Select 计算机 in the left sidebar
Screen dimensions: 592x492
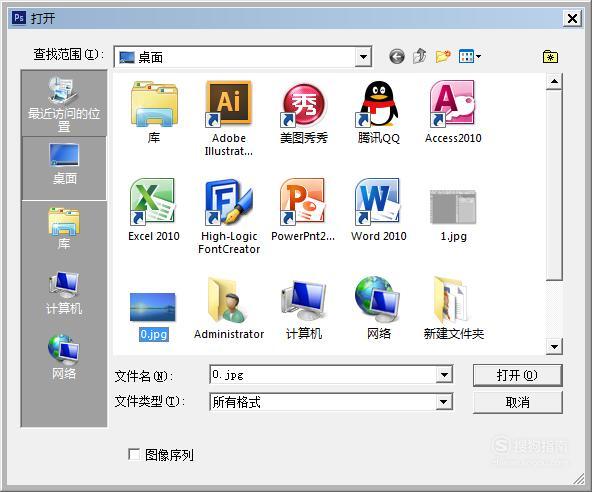(64, 293)
